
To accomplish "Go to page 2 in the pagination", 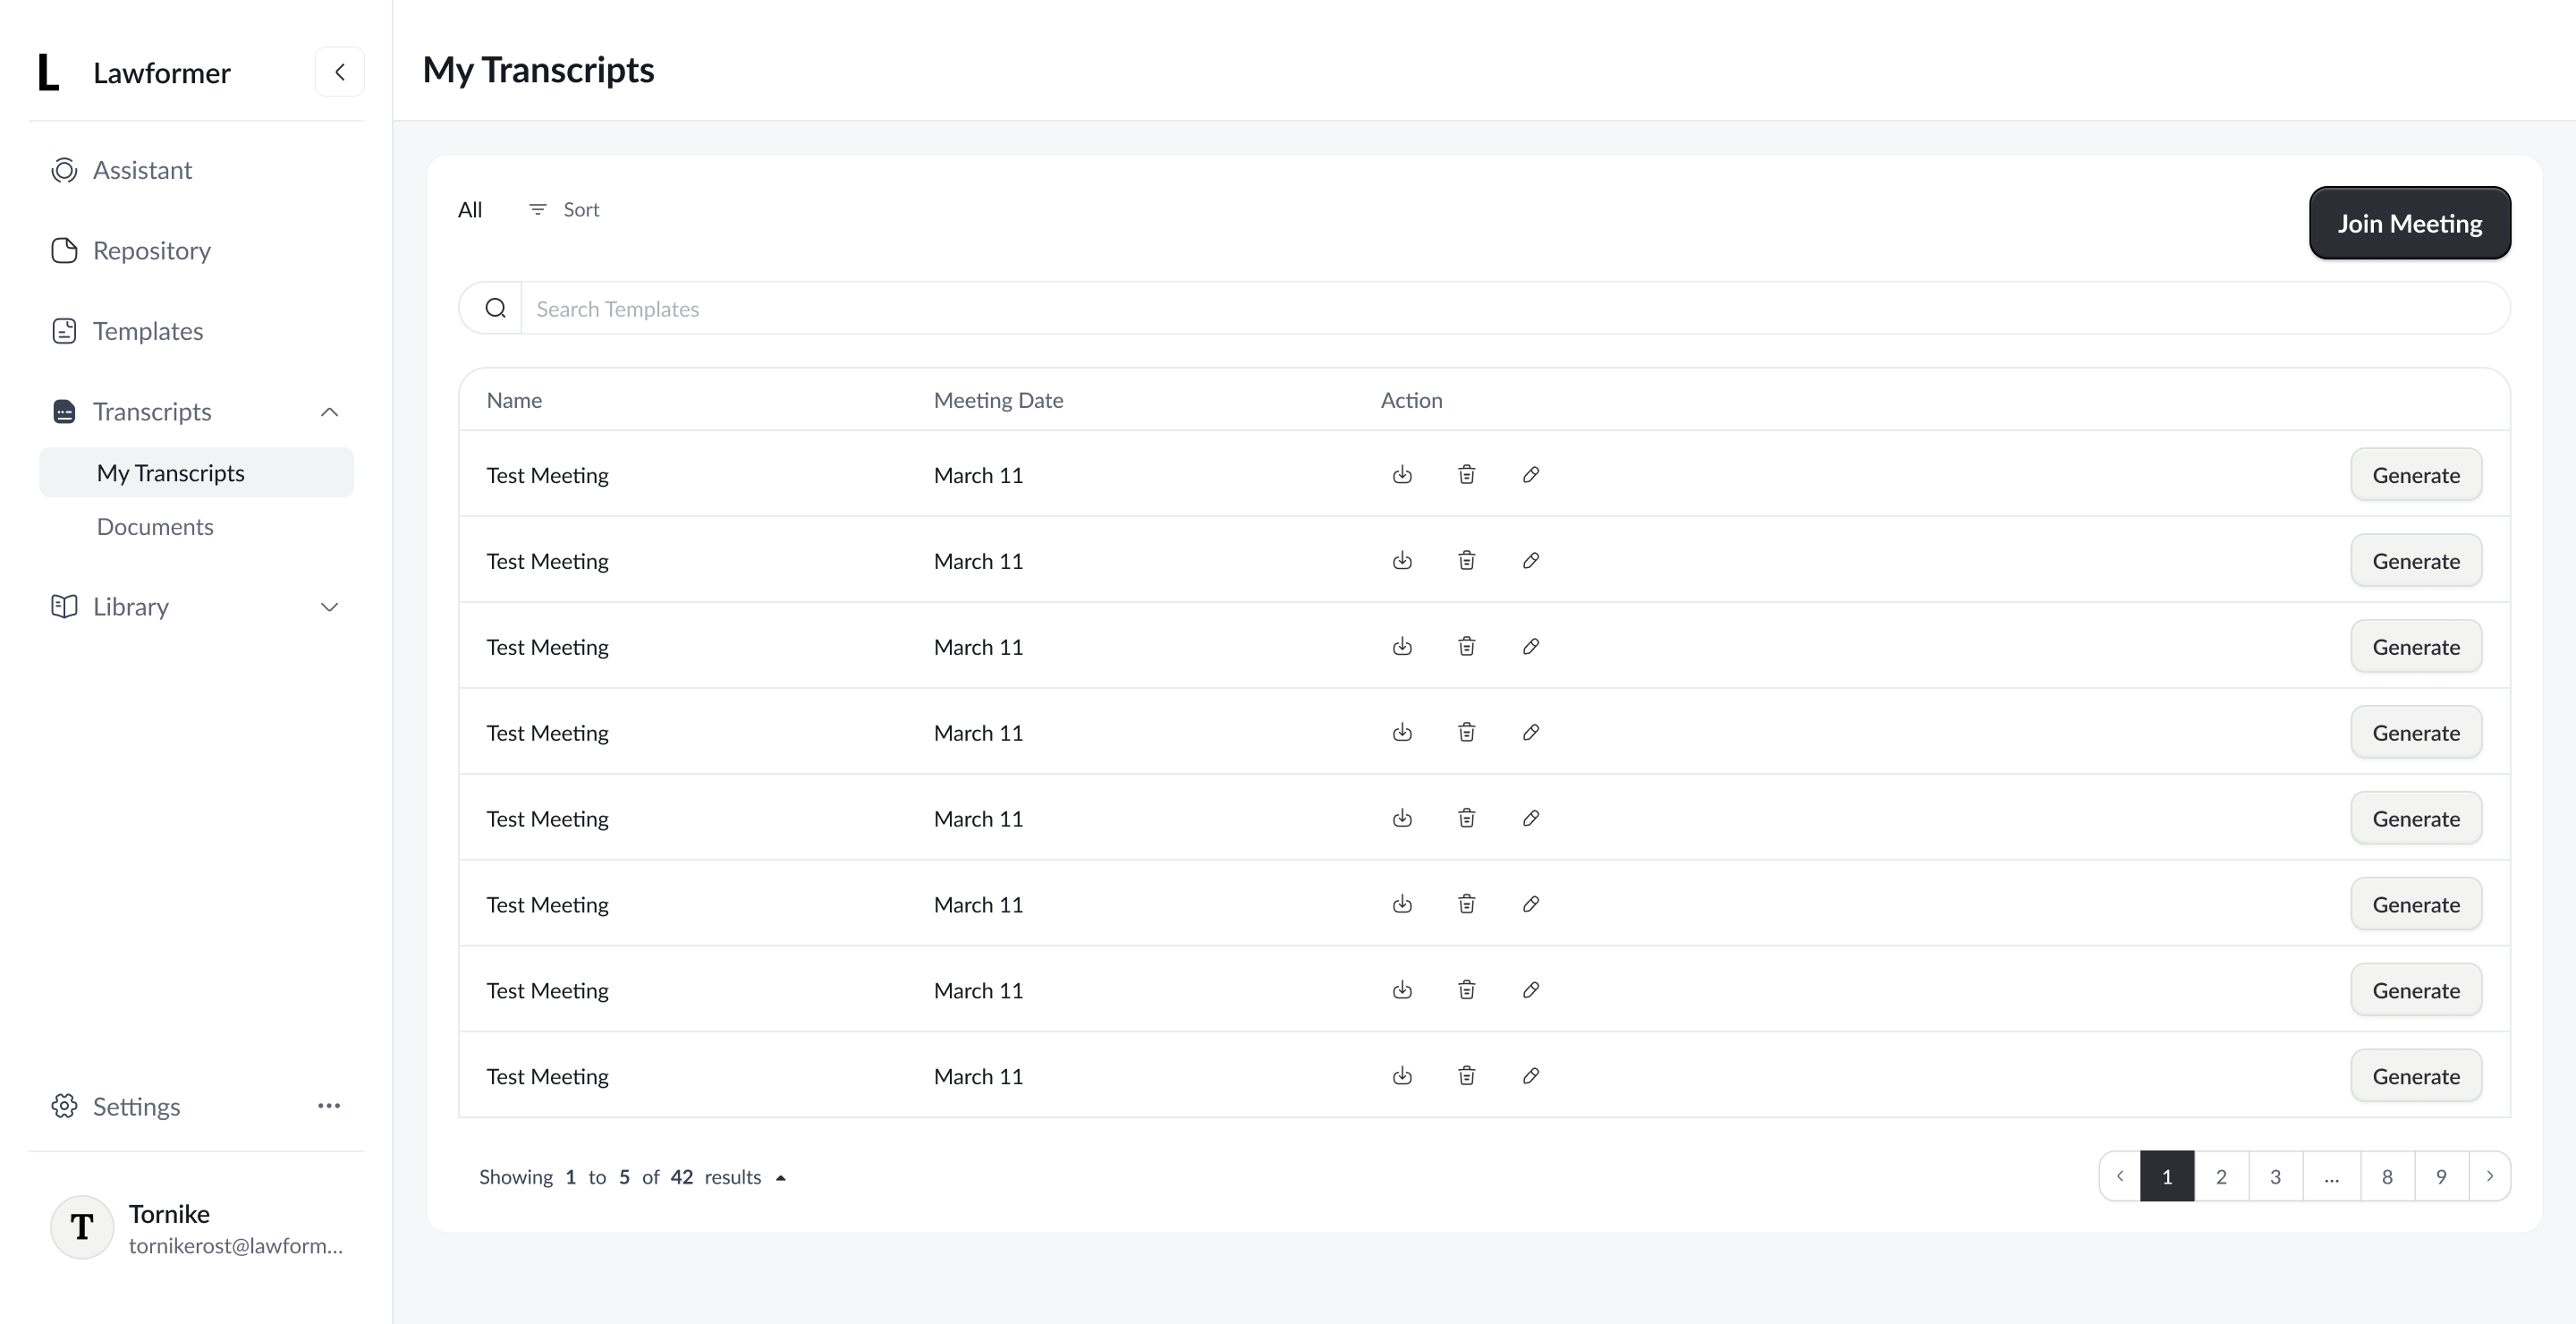I will [2221, 1177].
